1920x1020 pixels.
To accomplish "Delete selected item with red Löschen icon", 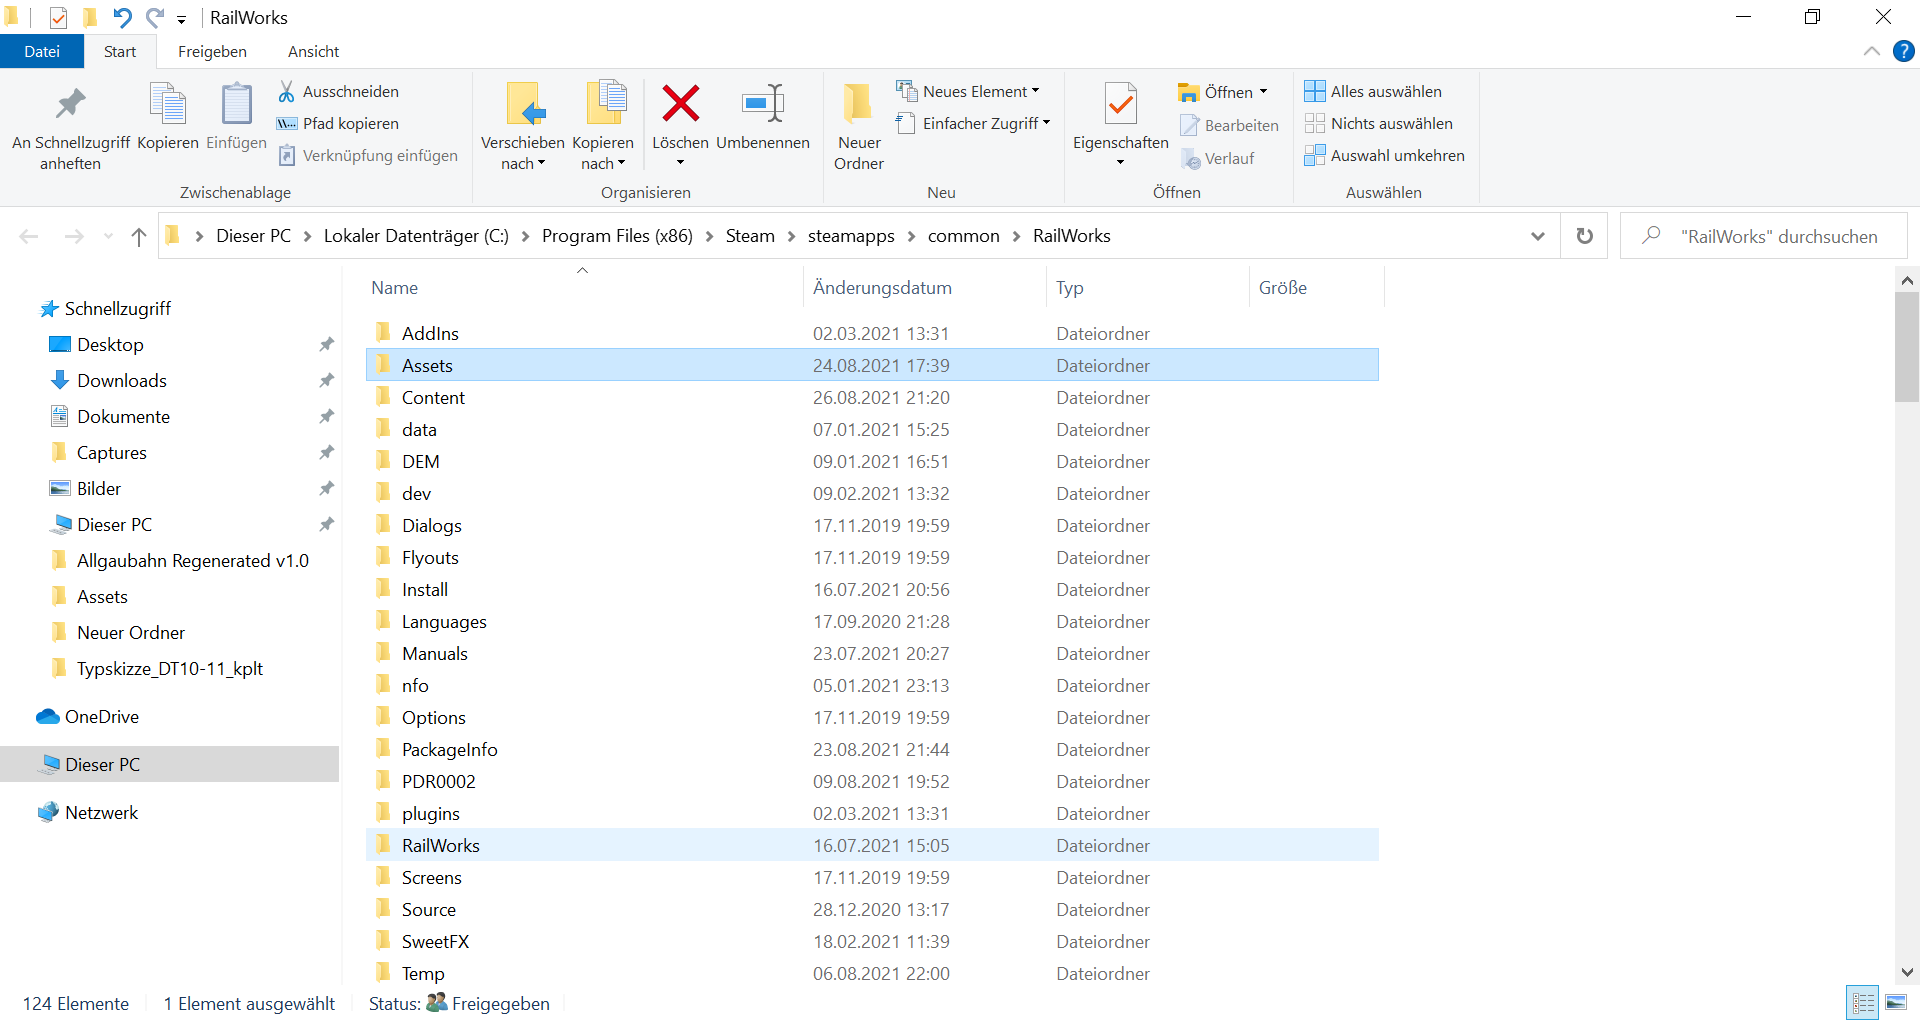I will [x=680, y=103].
